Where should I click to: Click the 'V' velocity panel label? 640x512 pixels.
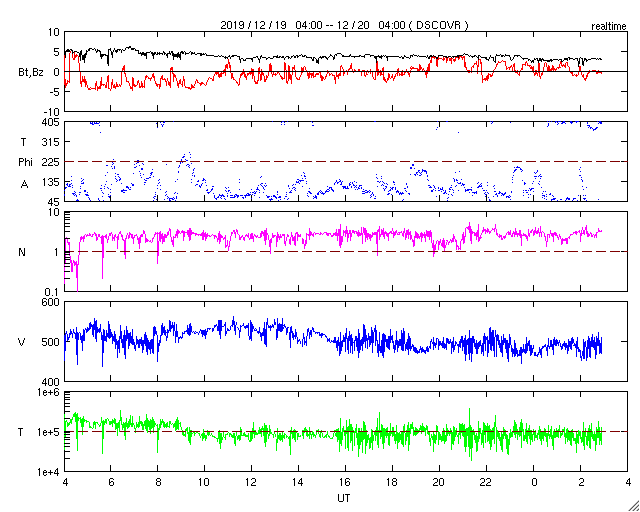(22, 342)
